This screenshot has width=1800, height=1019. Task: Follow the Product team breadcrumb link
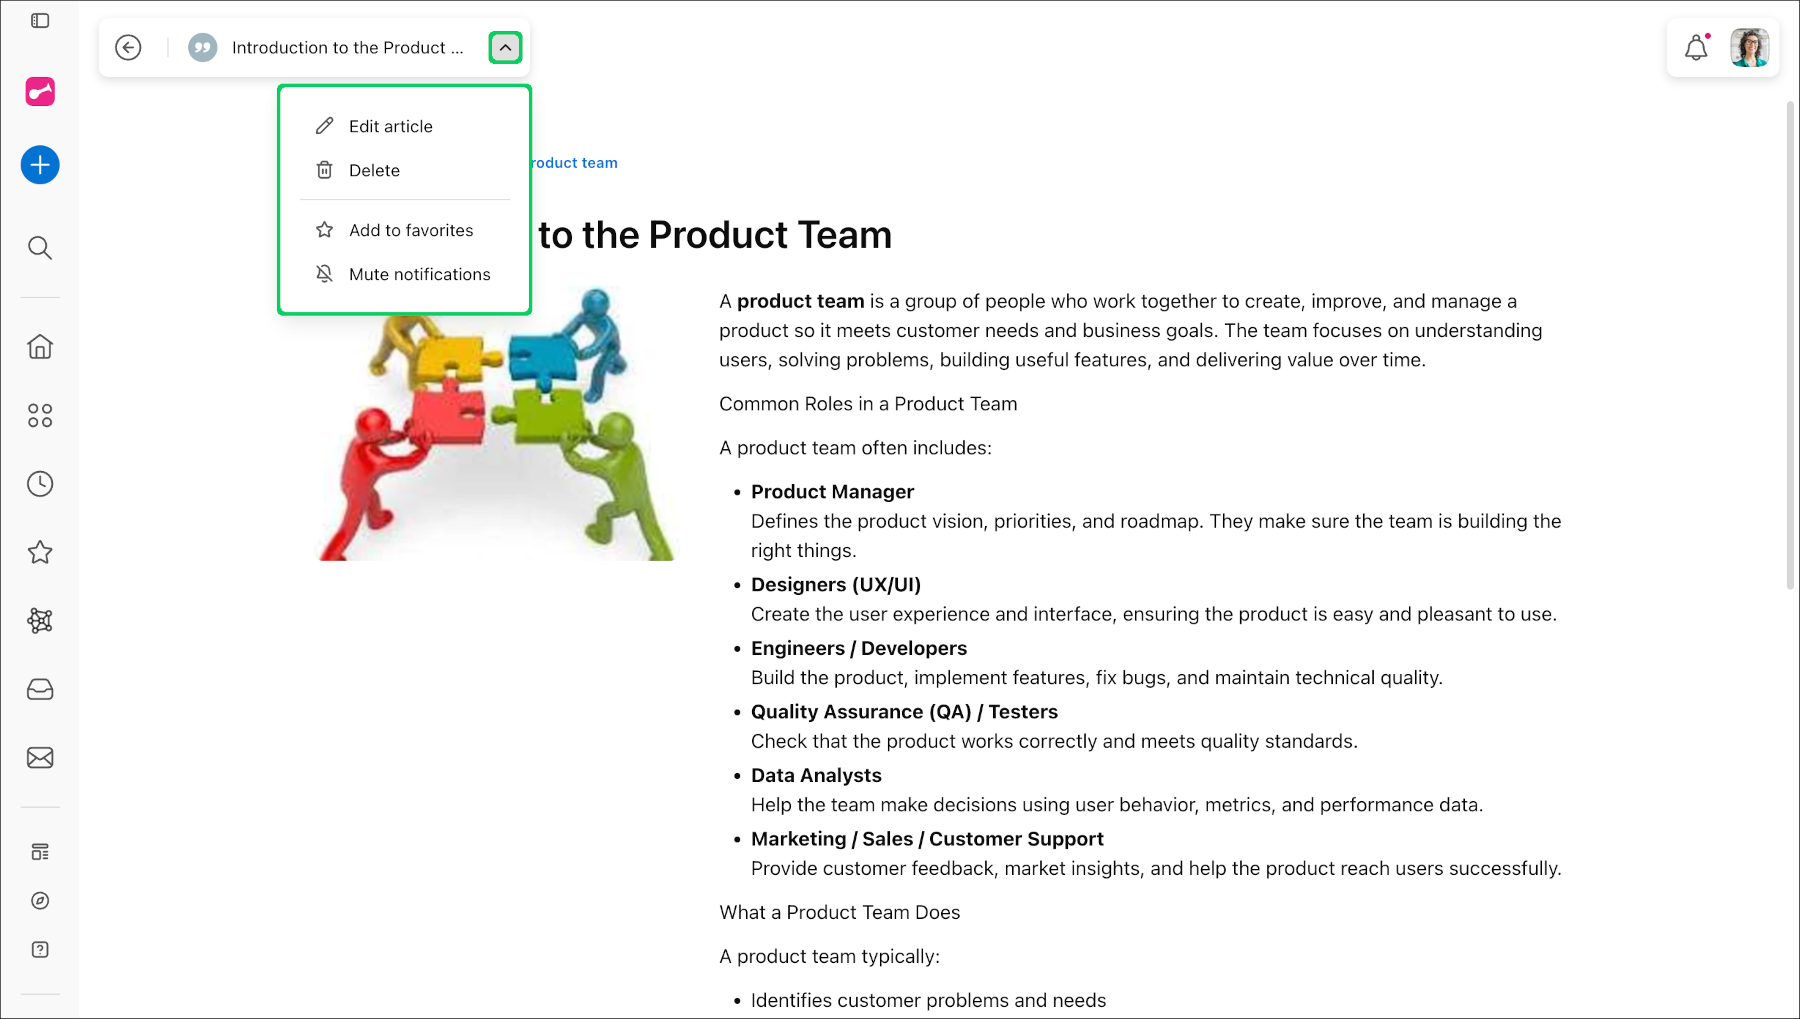pos(574,163)
